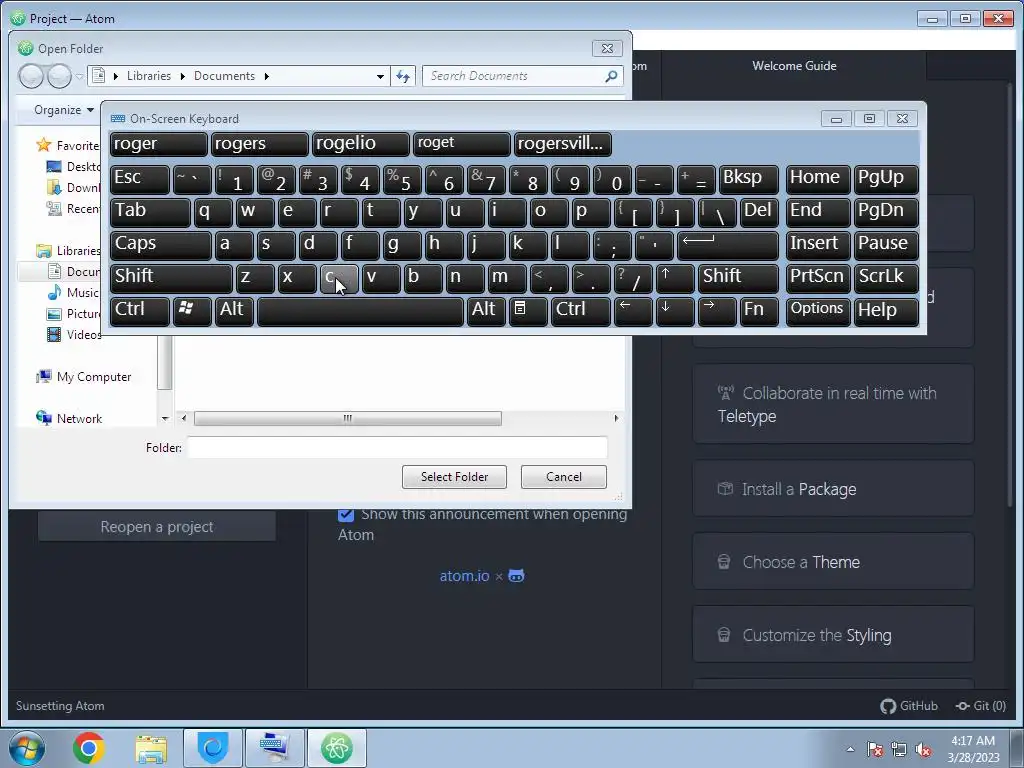Toggle the Caps lock key on the keyboard
1024x768 pixels.
click(x=161, y=246)
